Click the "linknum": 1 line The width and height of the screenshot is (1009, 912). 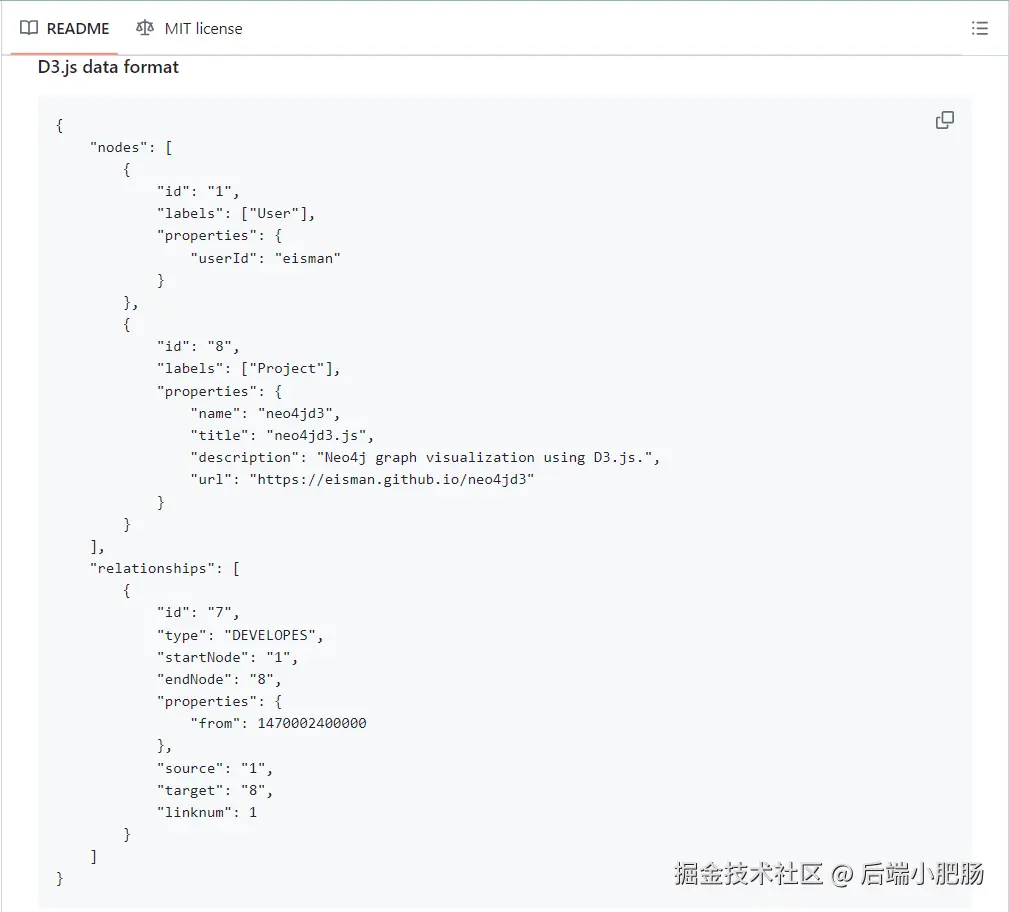tap(207, 812)
